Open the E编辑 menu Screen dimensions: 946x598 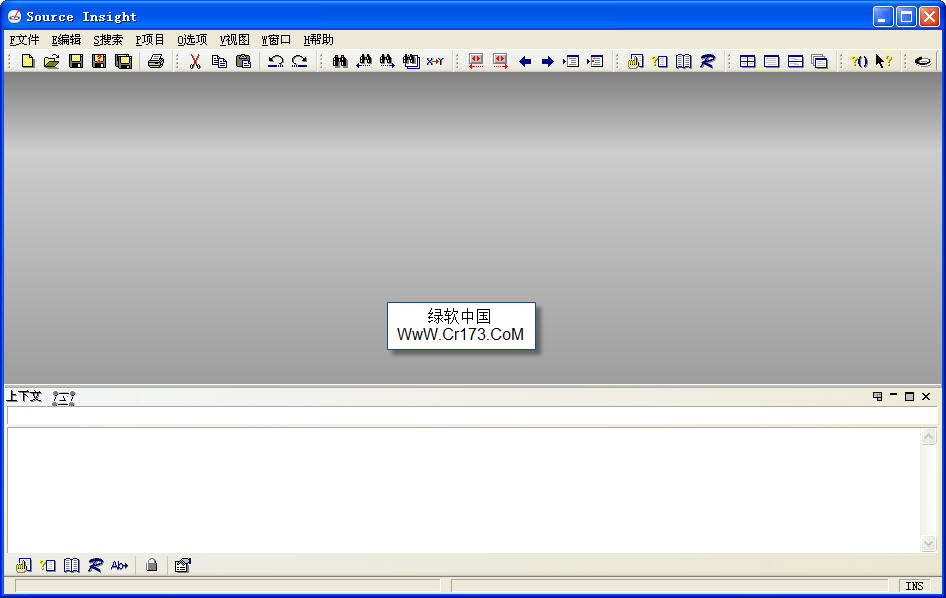tap(66, 40)
